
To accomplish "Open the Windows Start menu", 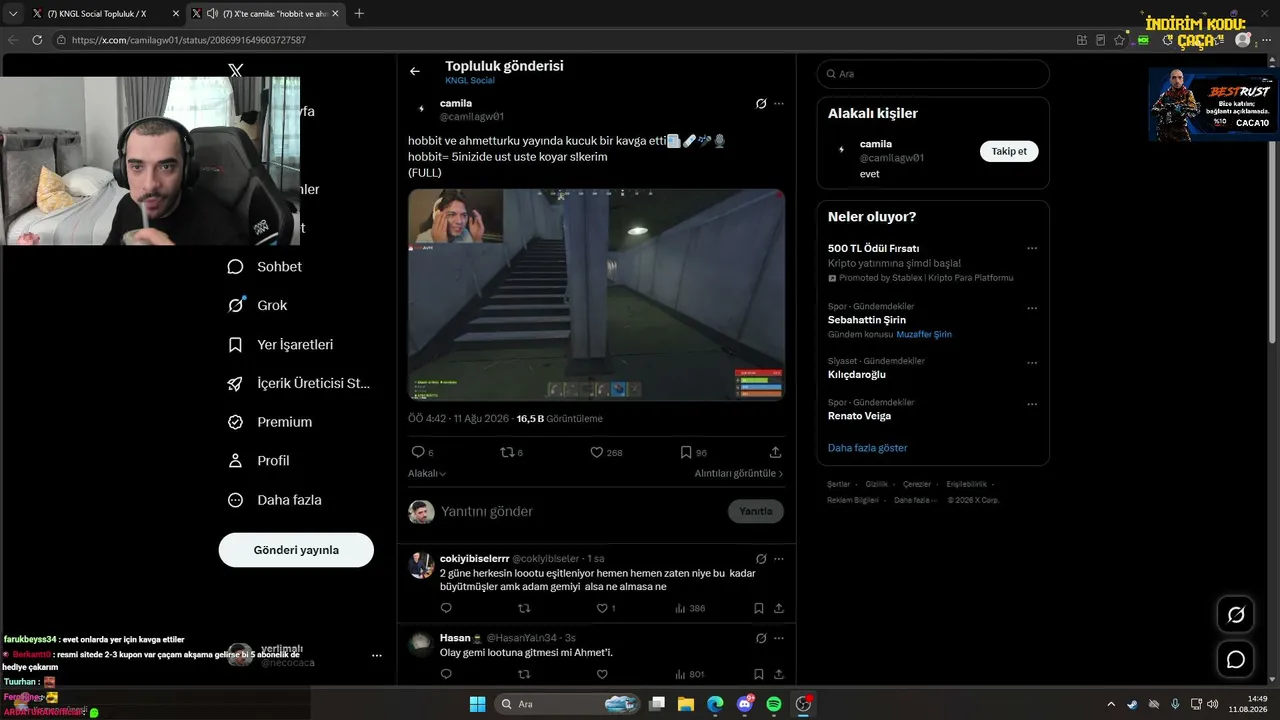I will pos(477,704).
